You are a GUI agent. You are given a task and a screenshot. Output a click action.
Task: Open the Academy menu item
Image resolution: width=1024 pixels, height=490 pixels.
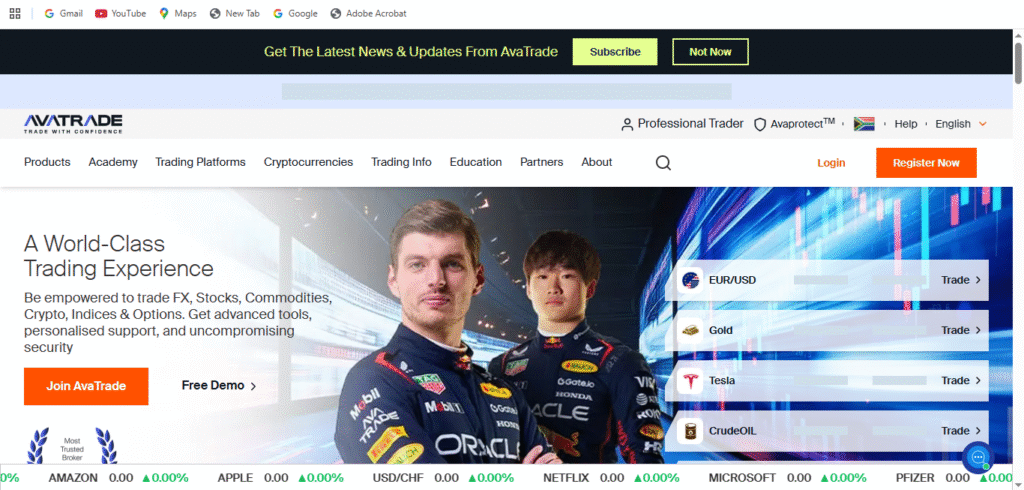[x=113, y=162]
